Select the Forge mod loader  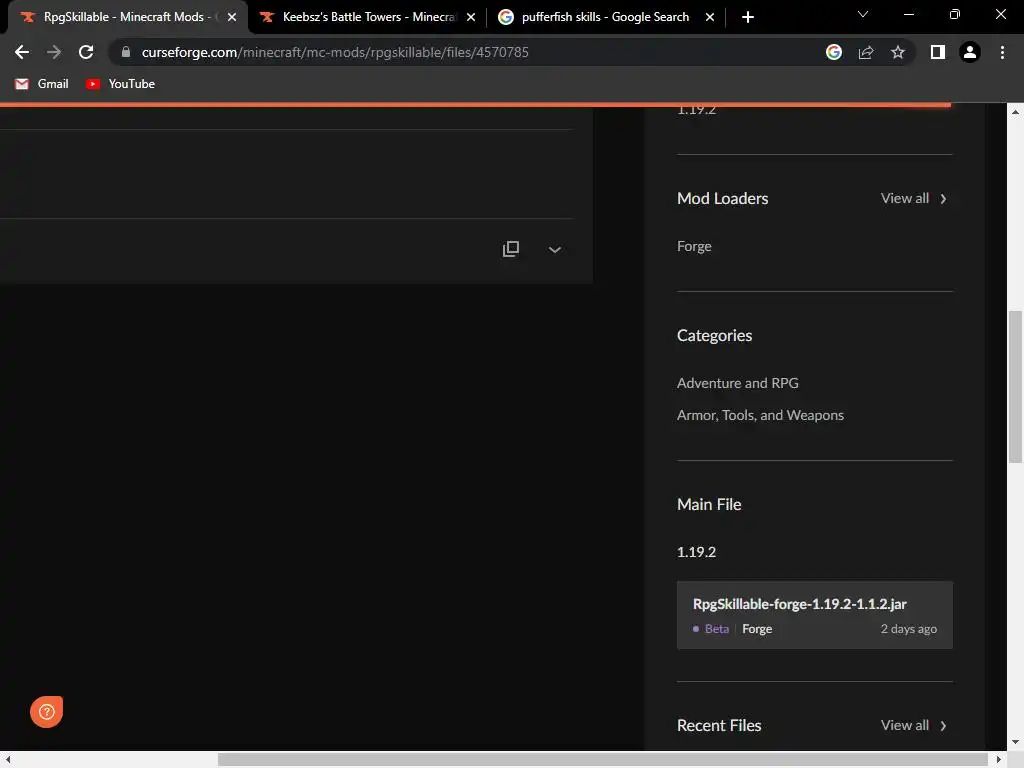(x=694, y=246)
